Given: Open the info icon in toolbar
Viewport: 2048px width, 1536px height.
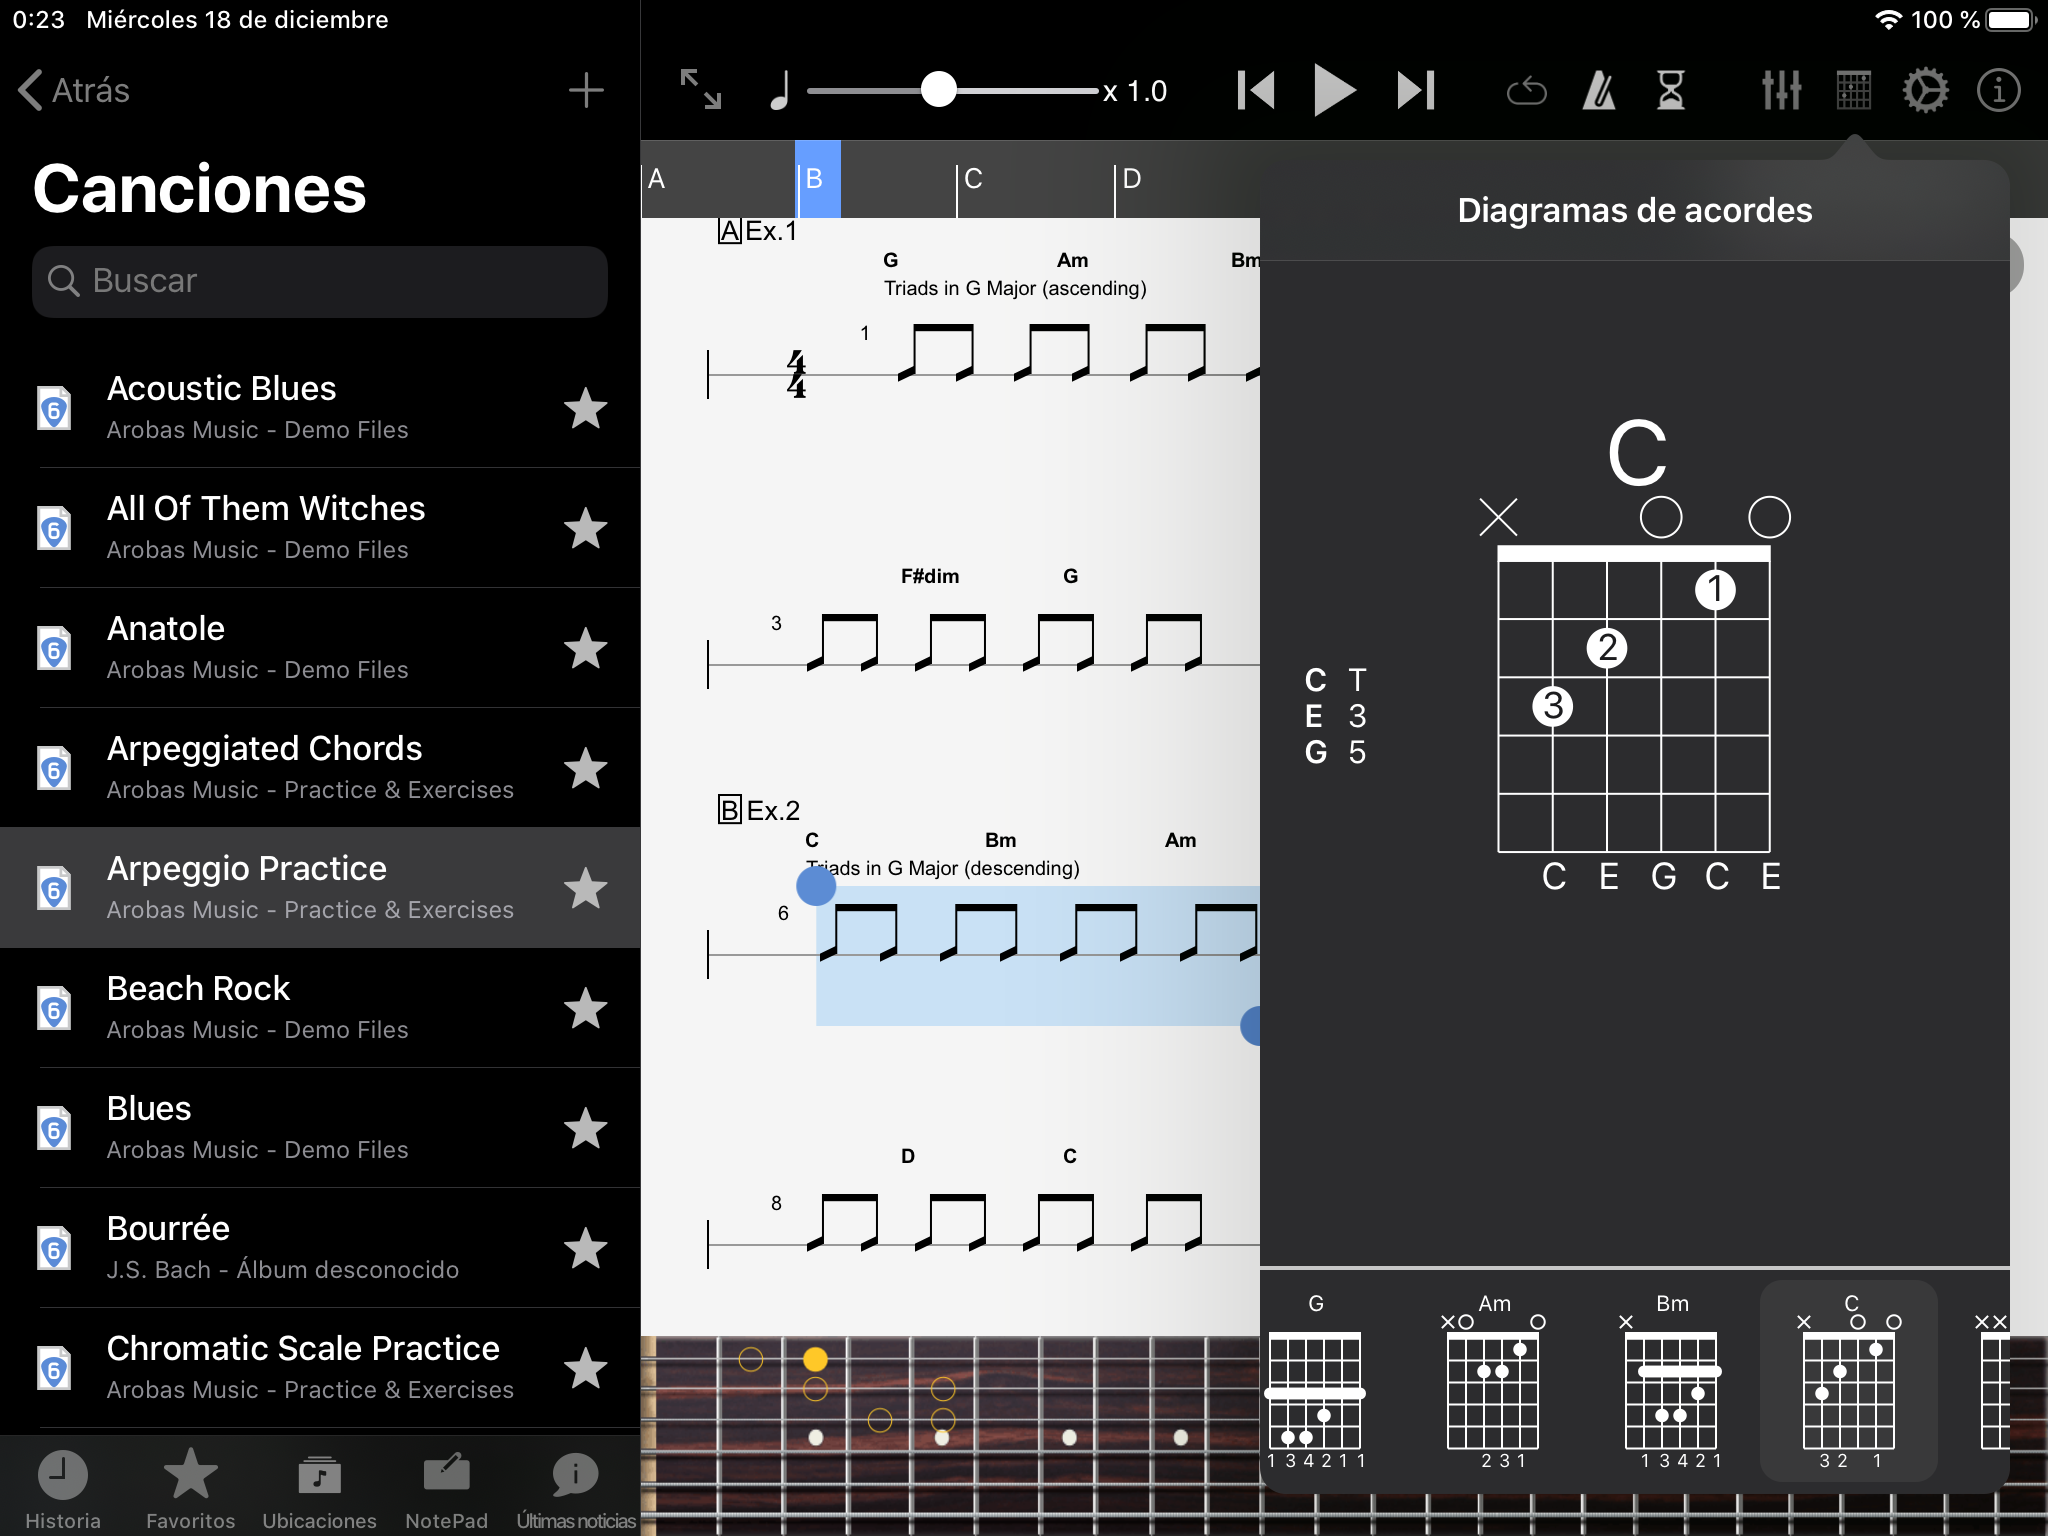Looking at the screenshot, I should click(x=1998, y=91).
